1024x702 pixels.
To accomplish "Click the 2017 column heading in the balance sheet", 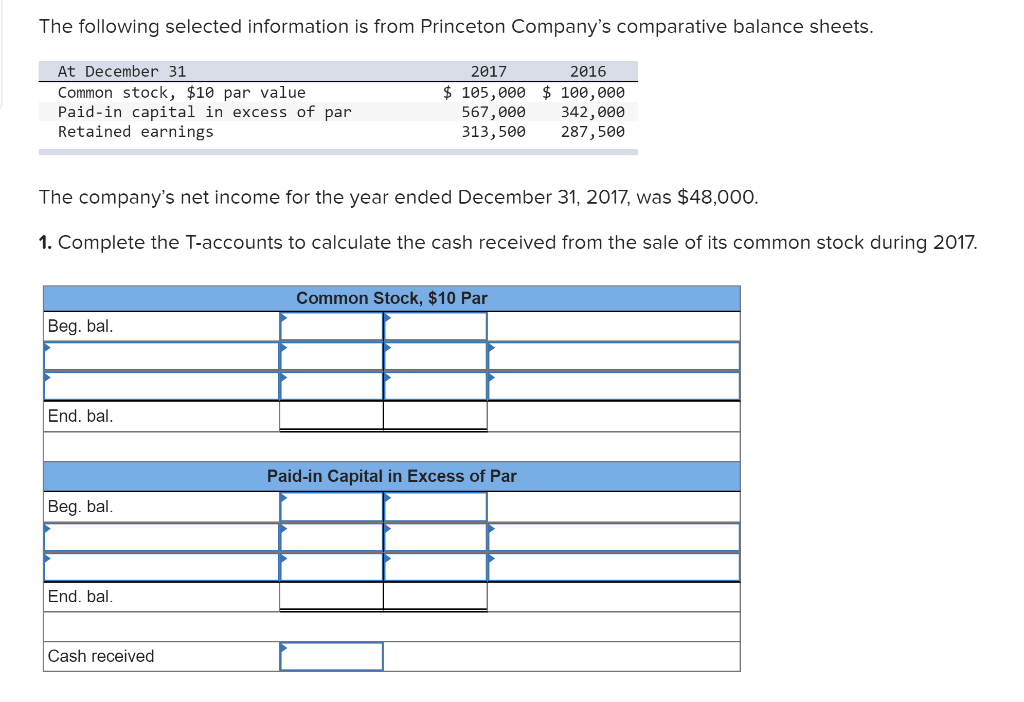I will (x=490, y=71).
